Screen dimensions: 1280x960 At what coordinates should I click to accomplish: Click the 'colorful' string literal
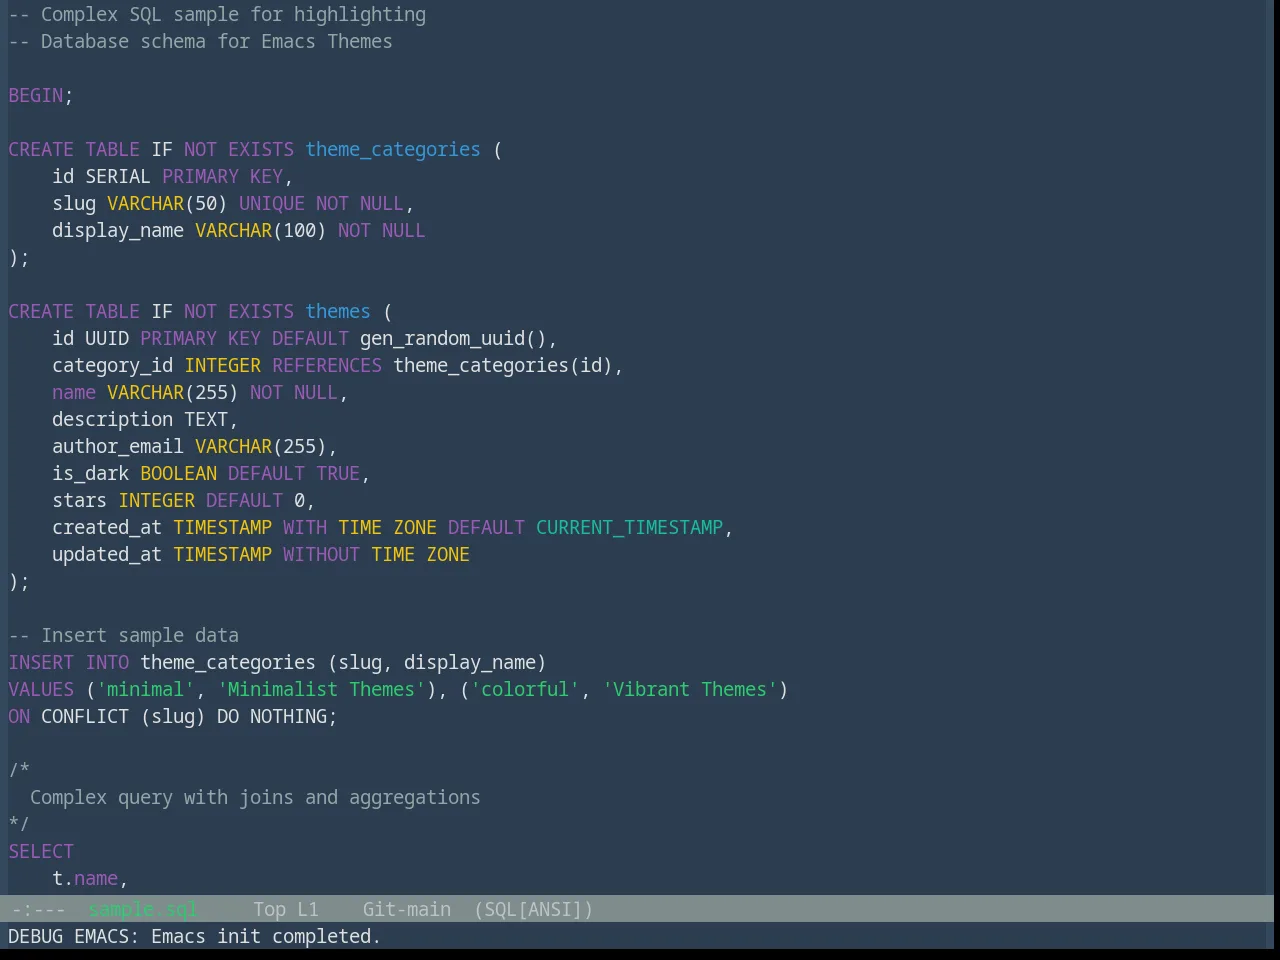[525, 689]
